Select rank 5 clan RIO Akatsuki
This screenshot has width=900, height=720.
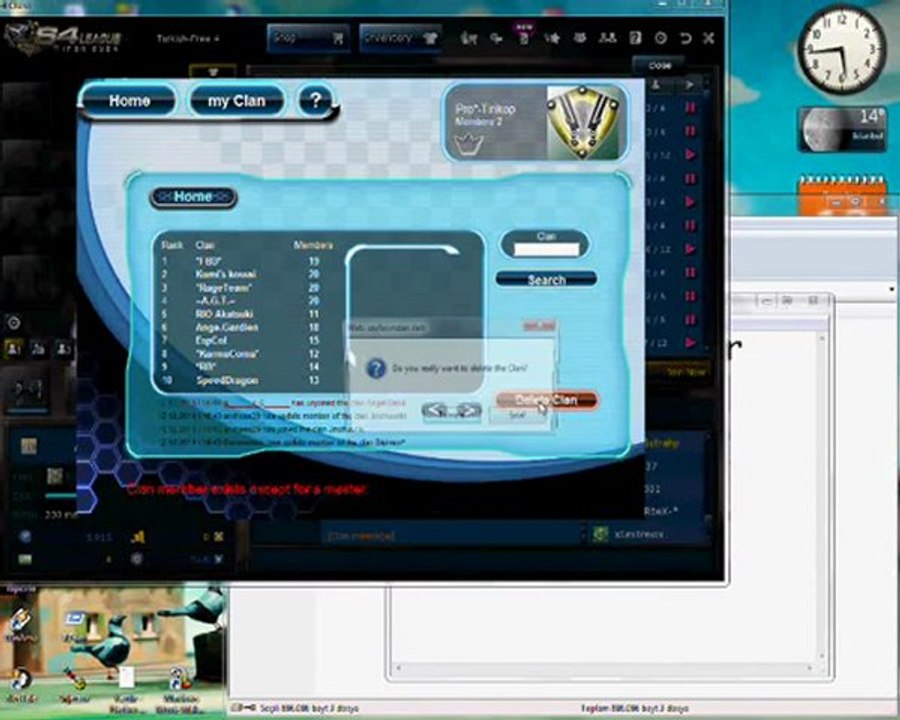(240, 314)
